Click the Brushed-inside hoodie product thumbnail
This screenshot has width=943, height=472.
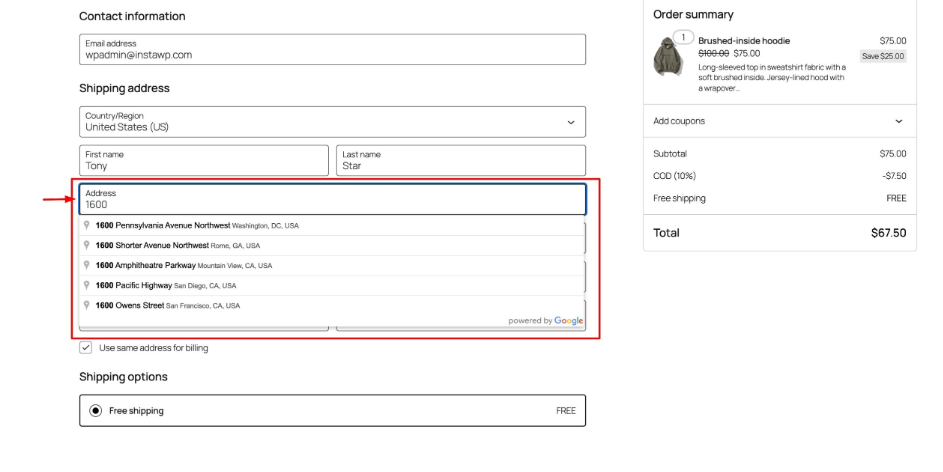(x=668, y=57)
